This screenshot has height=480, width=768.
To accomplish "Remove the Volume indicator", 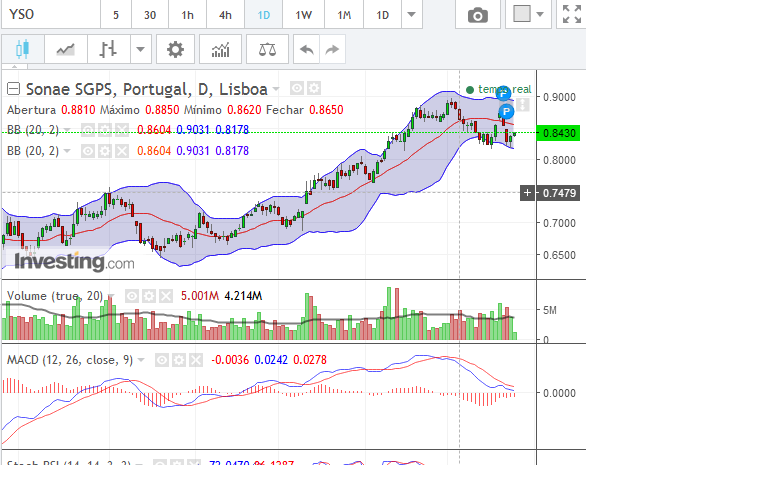I will (166, 296).
